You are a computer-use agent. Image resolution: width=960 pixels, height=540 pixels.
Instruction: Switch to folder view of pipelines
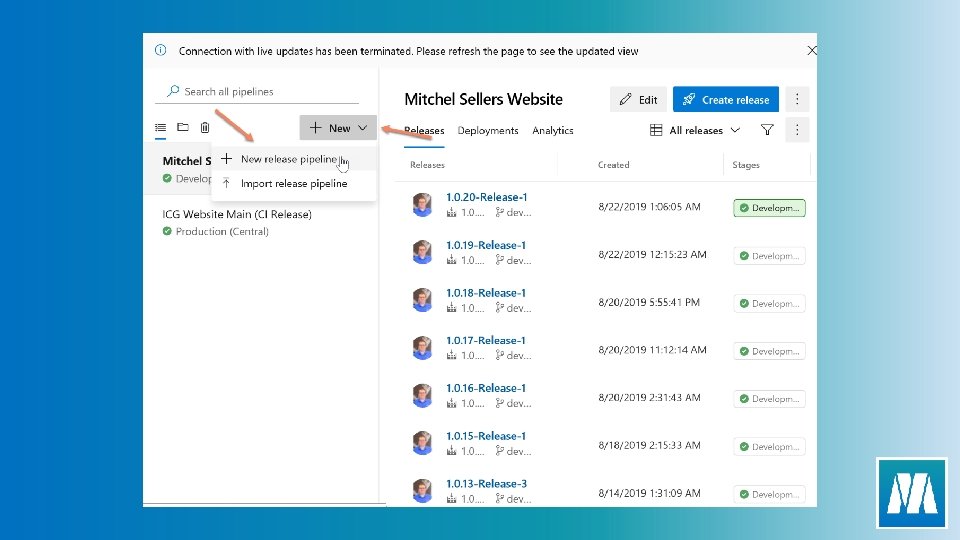(182, 127)
